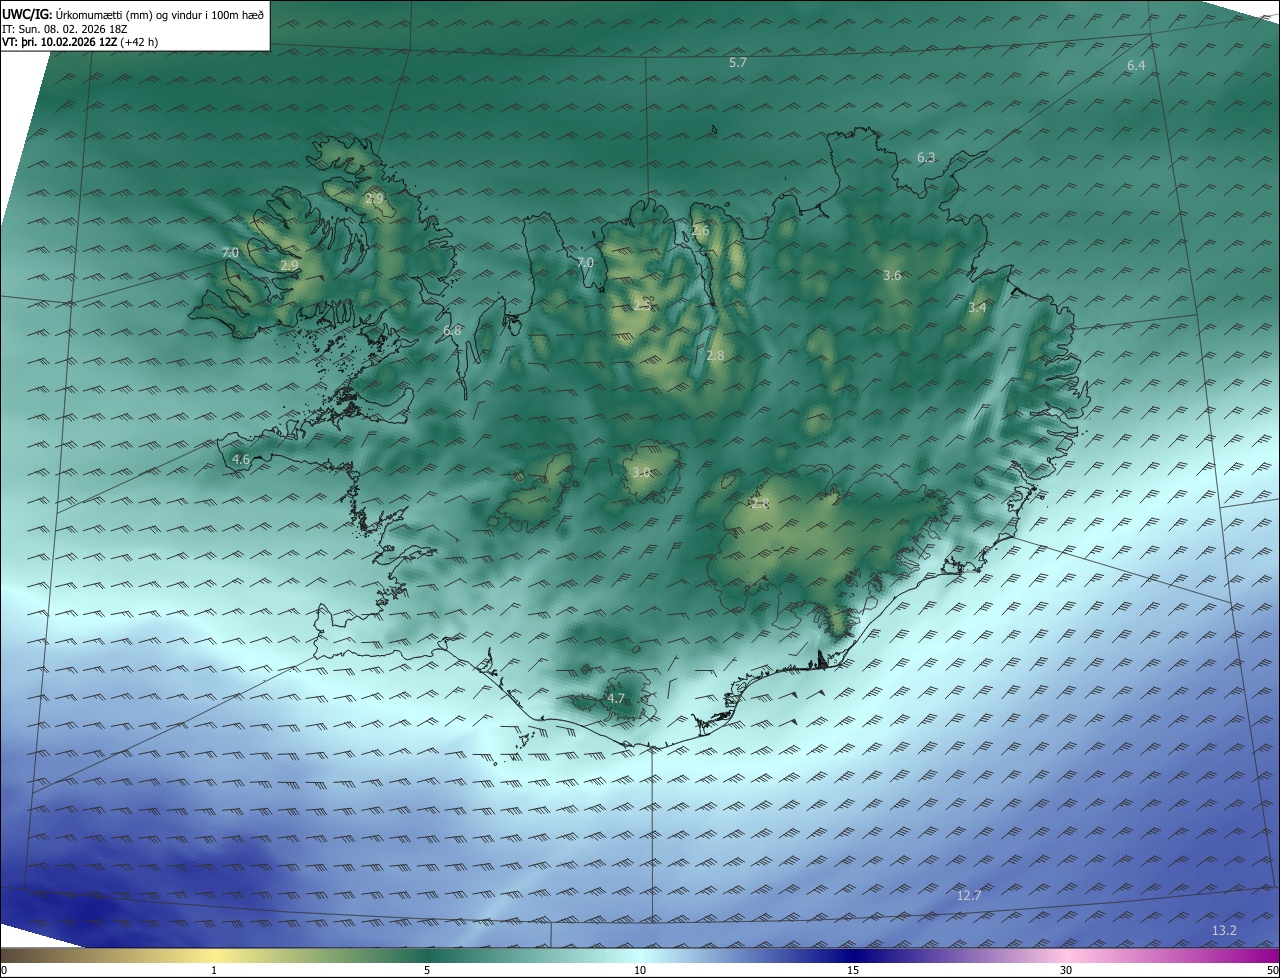
Task: Click the 3.4 value label
Action: 977,308
